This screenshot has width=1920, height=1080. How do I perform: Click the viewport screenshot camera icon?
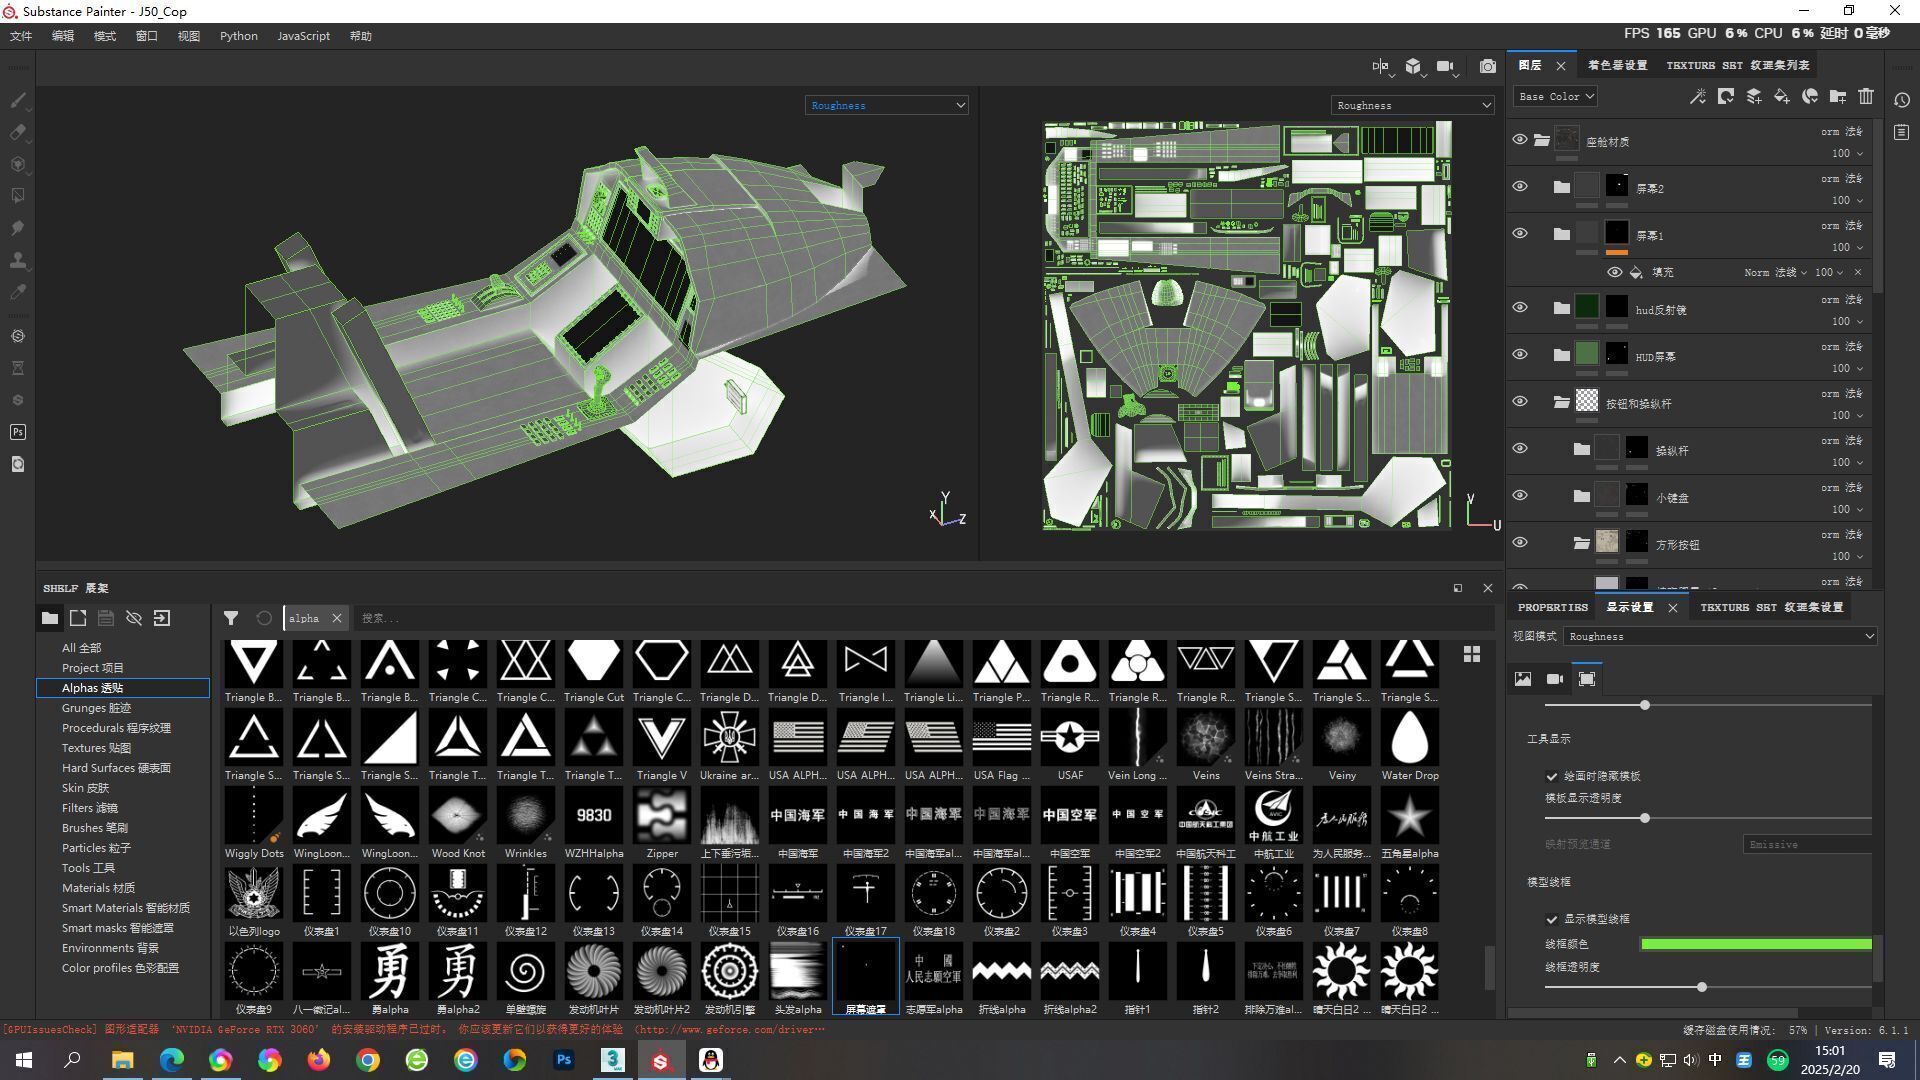[x=1488, y=66]
